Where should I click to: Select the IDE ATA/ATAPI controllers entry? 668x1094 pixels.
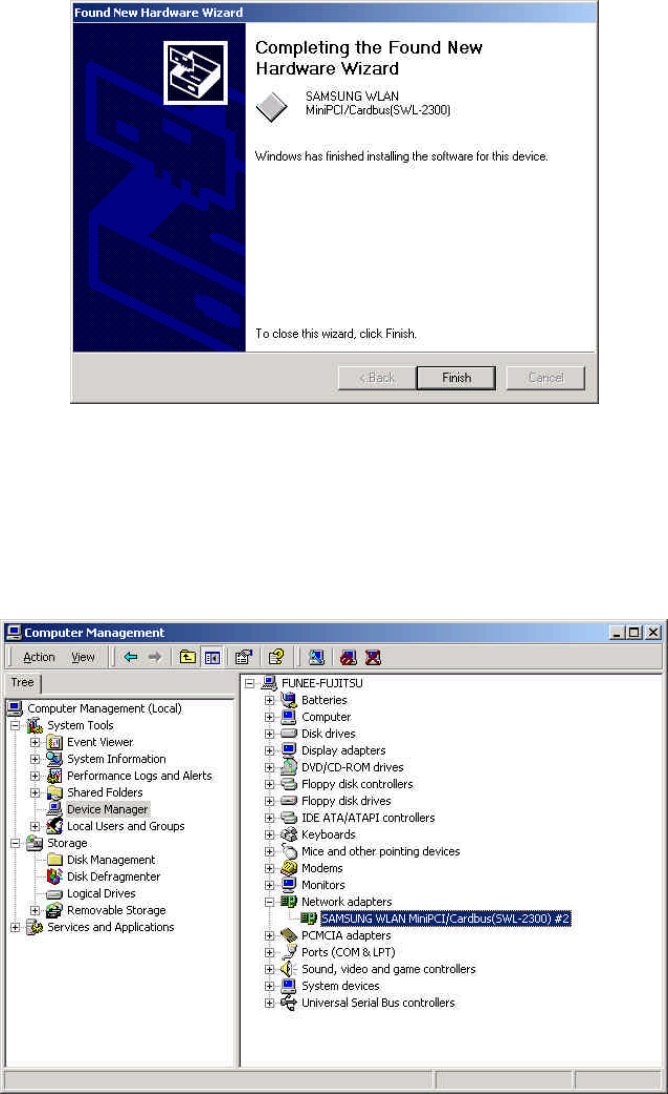click(x=368, y=818)
